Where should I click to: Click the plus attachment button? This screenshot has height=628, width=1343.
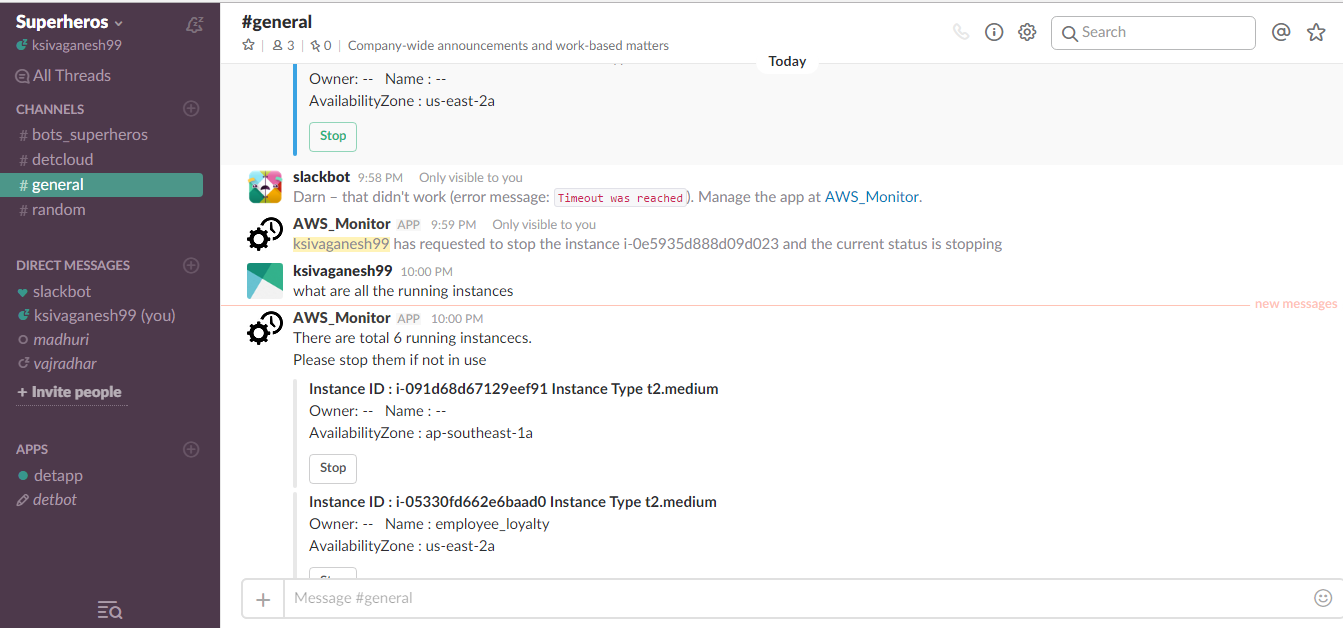pos(263,599)
